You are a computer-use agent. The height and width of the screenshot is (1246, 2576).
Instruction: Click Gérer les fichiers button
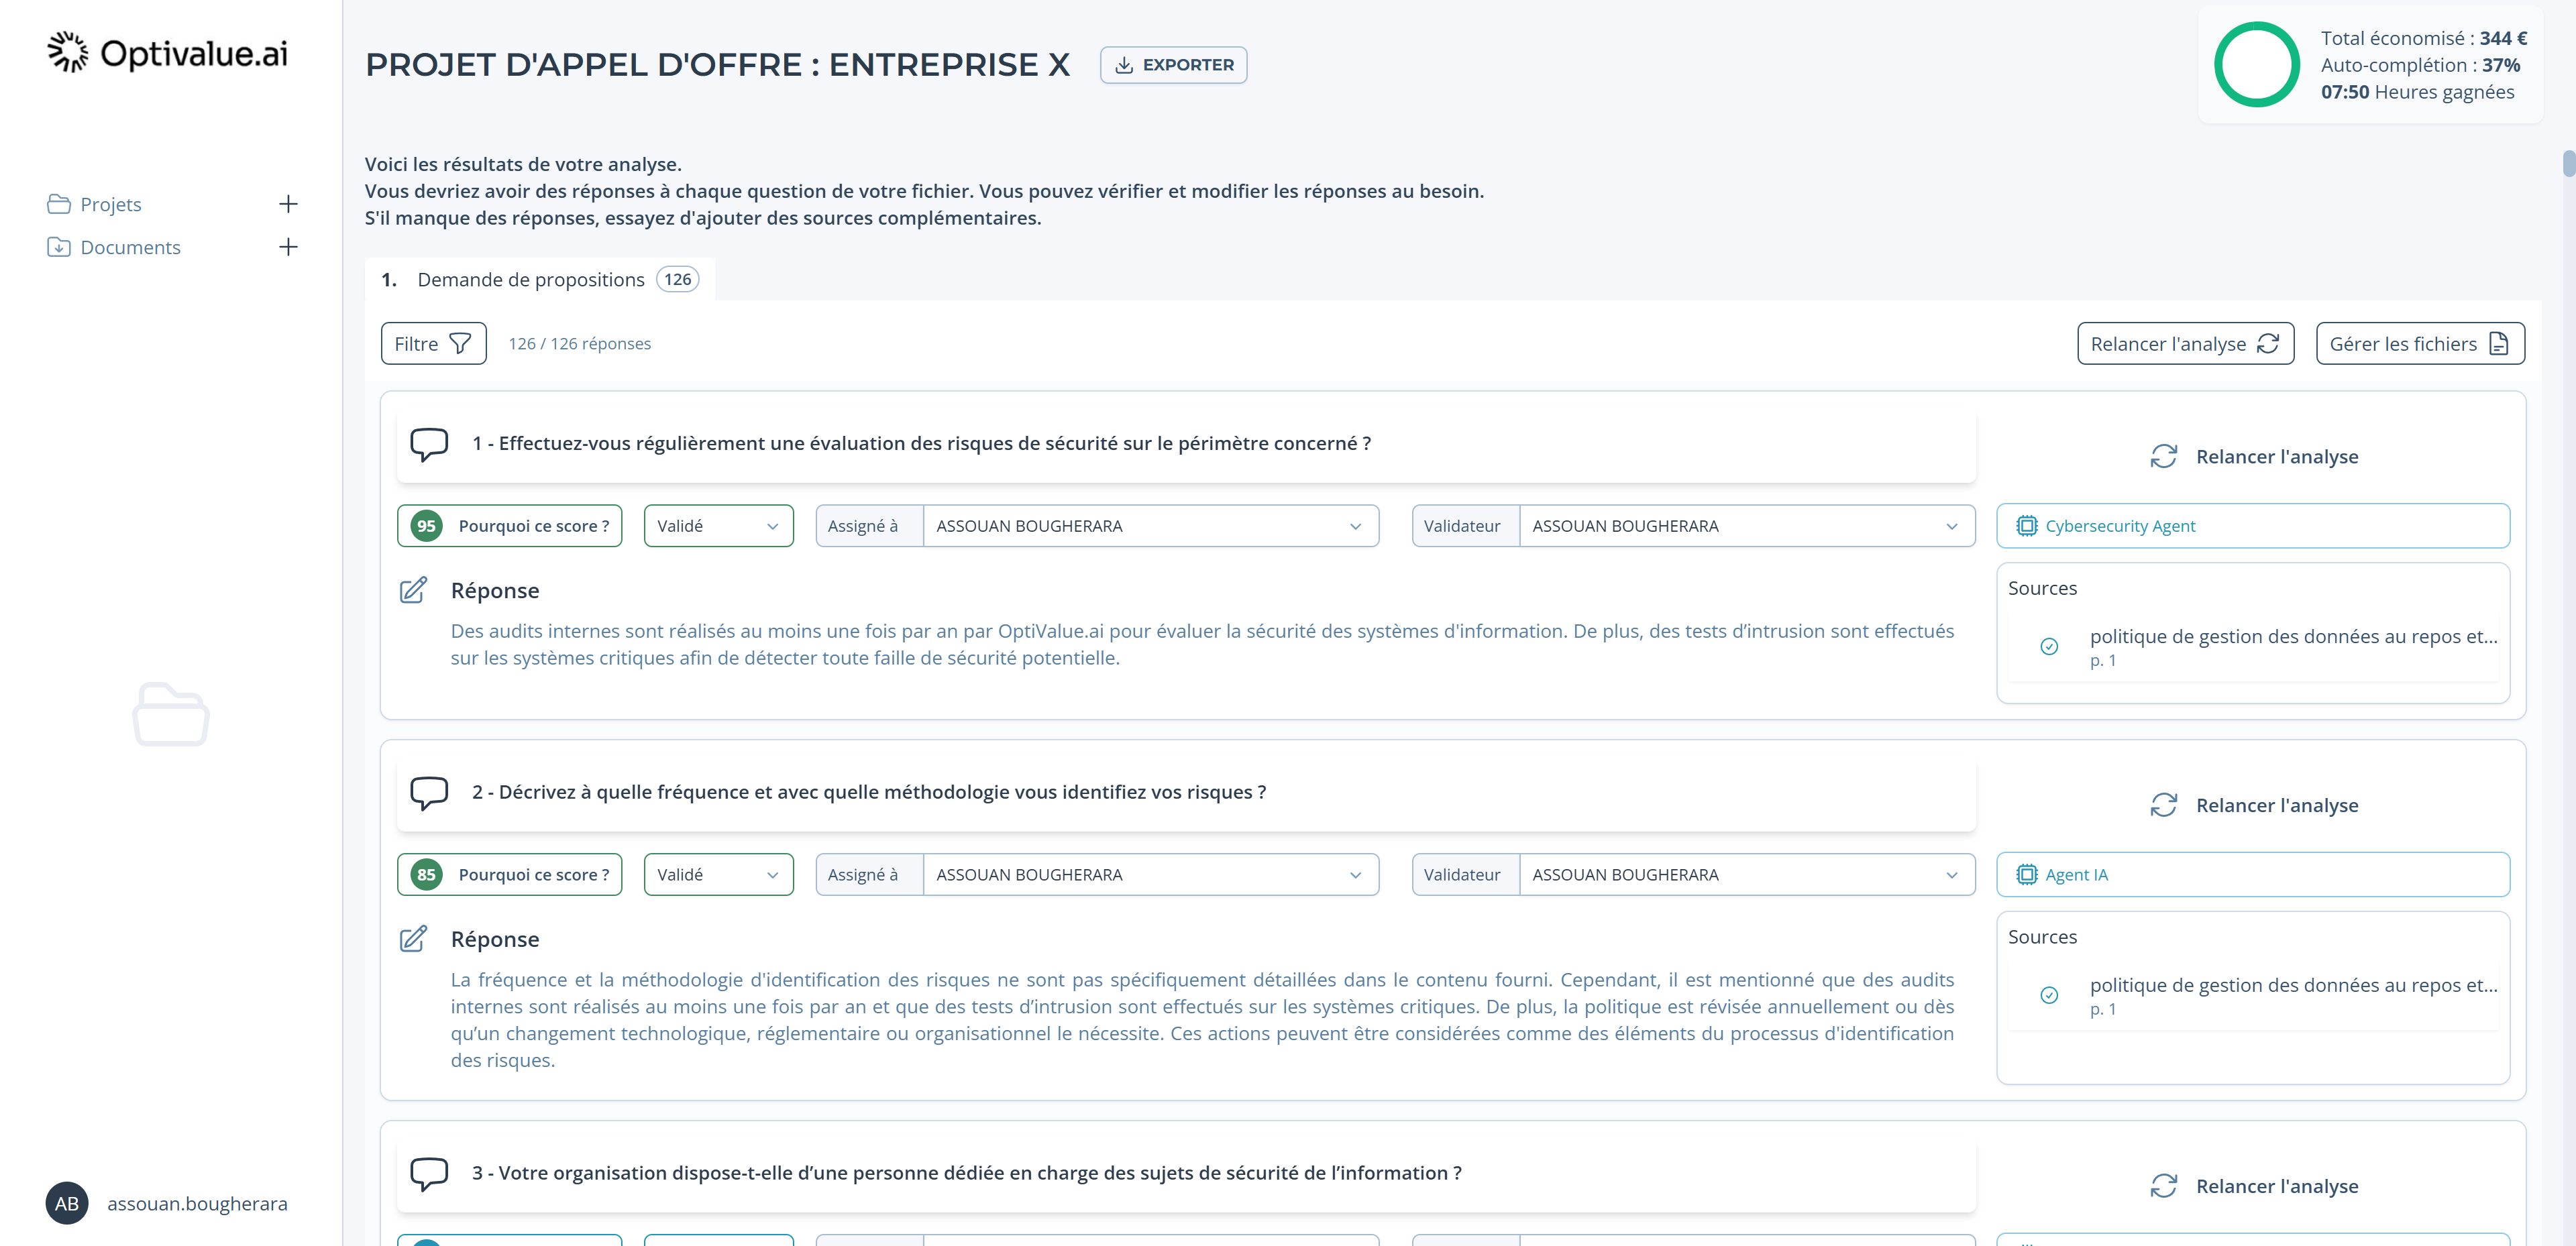point(2420,343)
